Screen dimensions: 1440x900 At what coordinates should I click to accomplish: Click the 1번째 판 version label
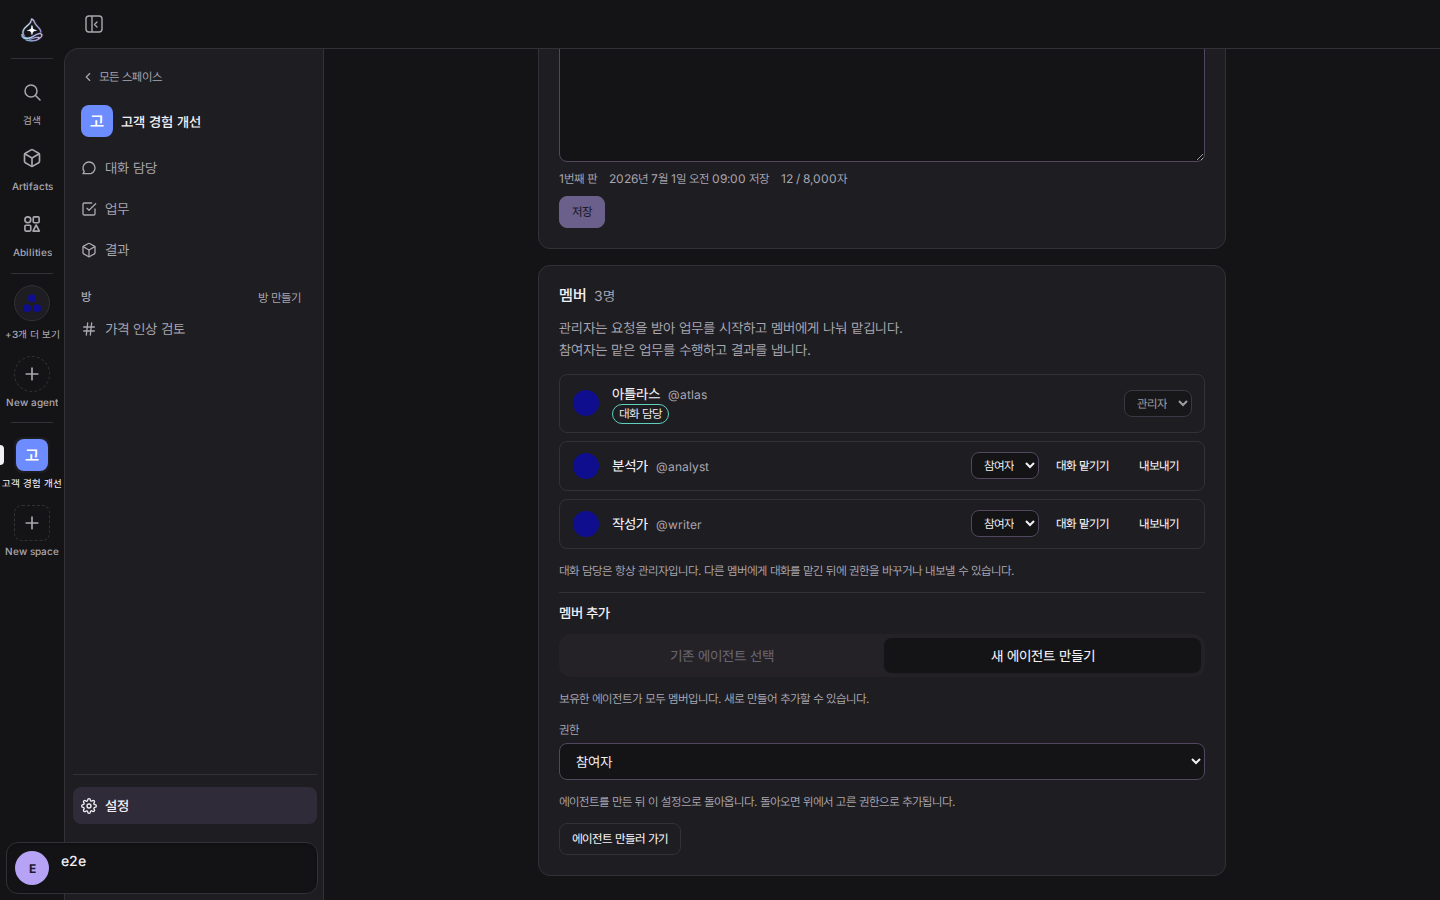click(578, 179)
